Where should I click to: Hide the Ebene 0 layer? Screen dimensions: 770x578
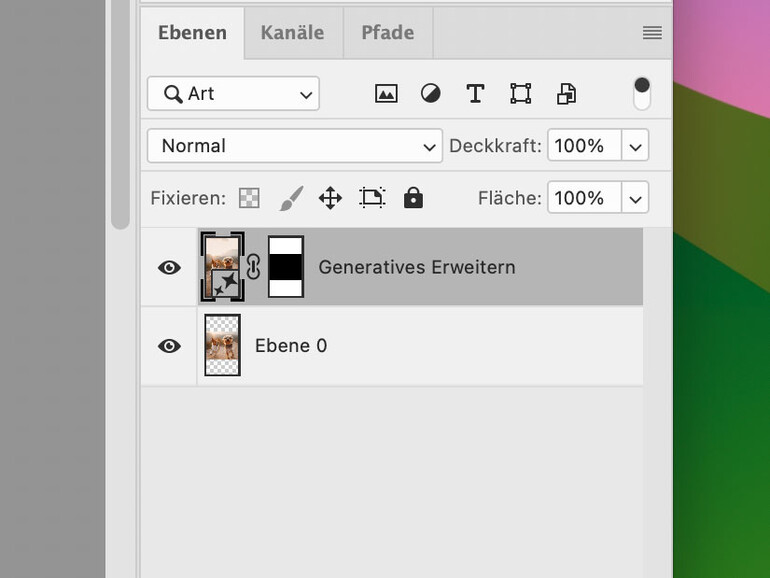(170, 346)
